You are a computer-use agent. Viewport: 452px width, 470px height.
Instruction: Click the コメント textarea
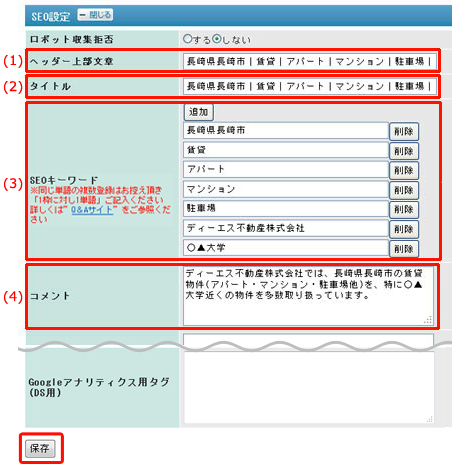pyautogui.click(x=308, y=296)
